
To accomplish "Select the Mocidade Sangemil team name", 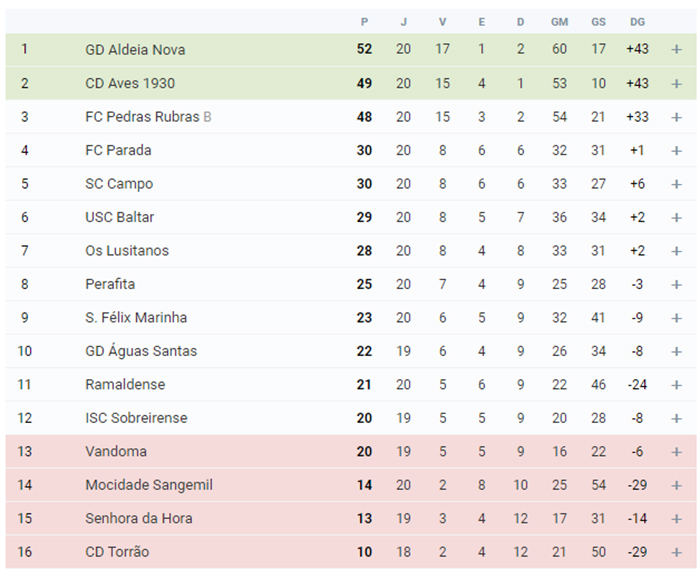I will tap(149, 485).
